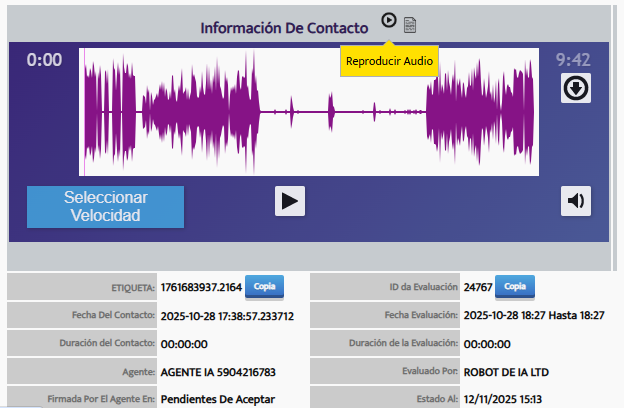Click Copia button next to ETIQUETA value
Screen dimensions: 624x408
(264, 287)
